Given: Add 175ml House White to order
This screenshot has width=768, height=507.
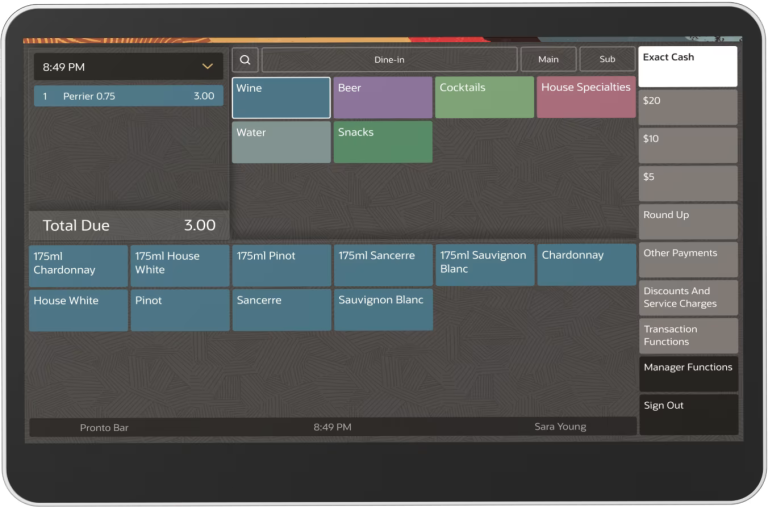Looking at the screenshot, I should 180,265.
